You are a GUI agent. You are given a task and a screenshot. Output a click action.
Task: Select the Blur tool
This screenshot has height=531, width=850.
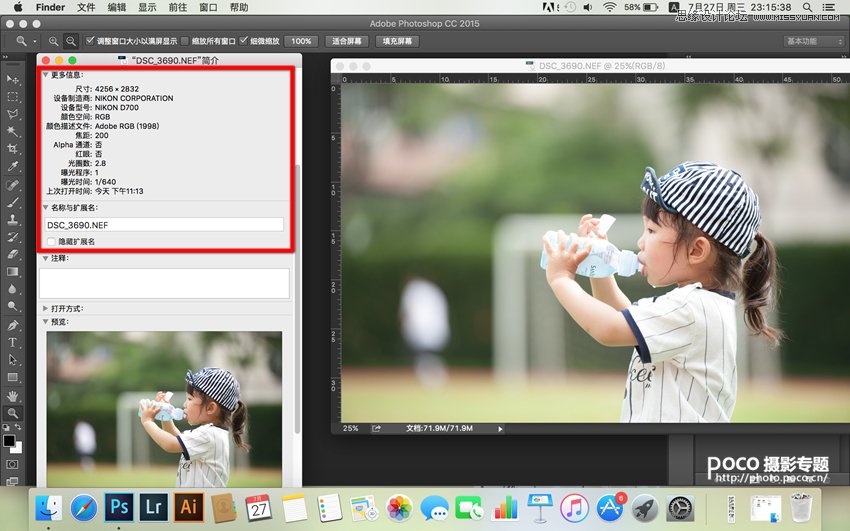(x=12, y=289)
